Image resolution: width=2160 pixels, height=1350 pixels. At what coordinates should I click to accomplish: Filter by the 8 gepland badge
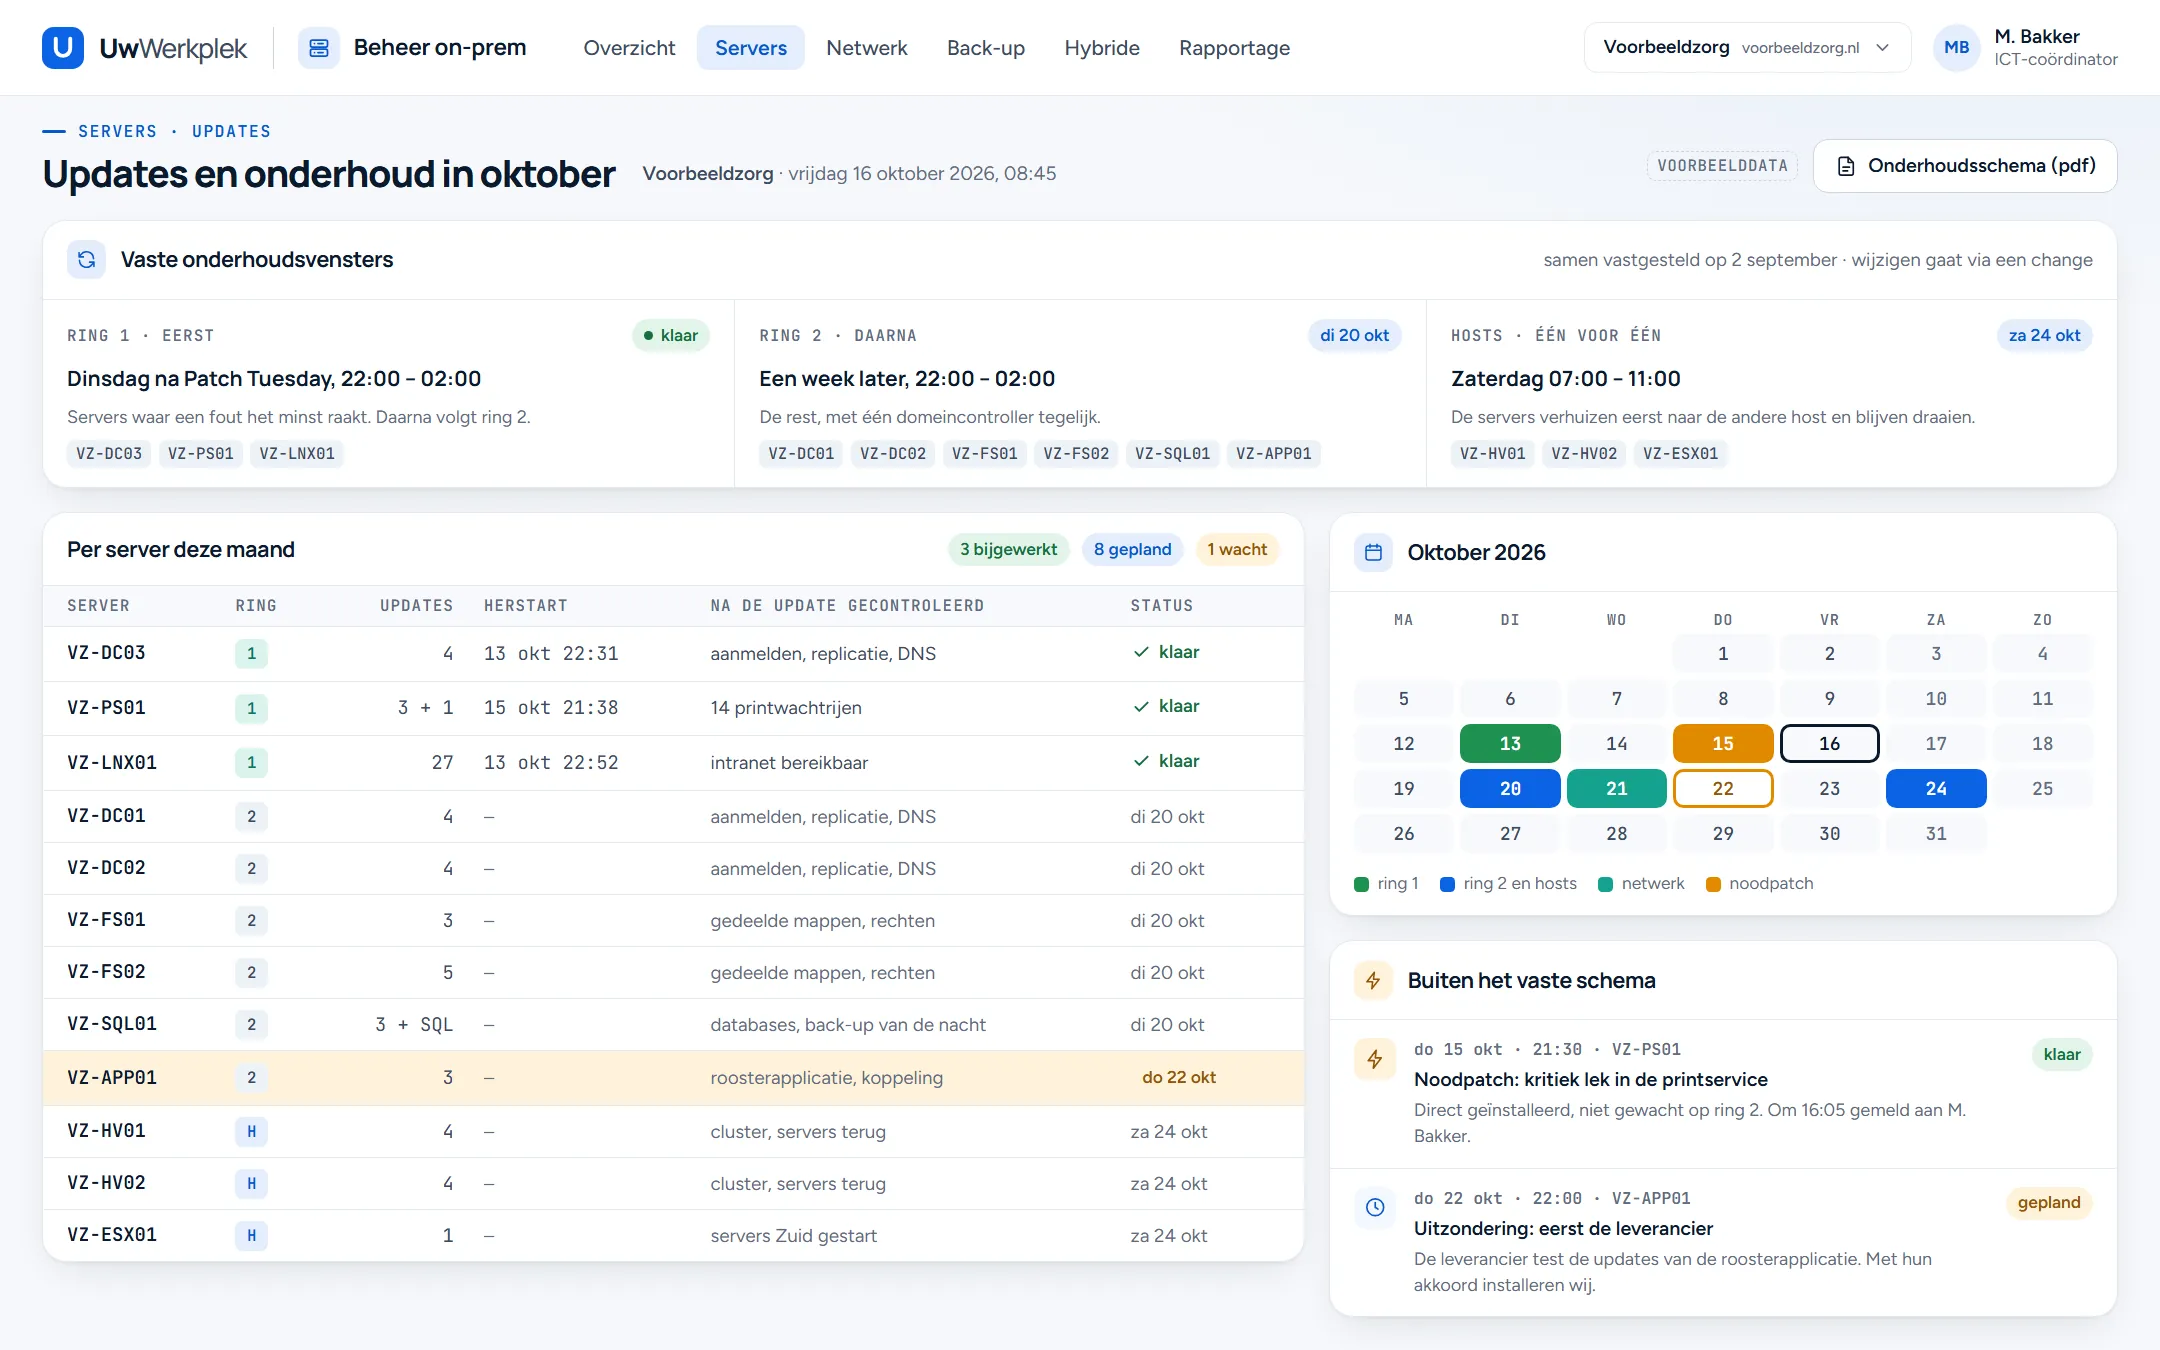click(x=1132, y=549)
